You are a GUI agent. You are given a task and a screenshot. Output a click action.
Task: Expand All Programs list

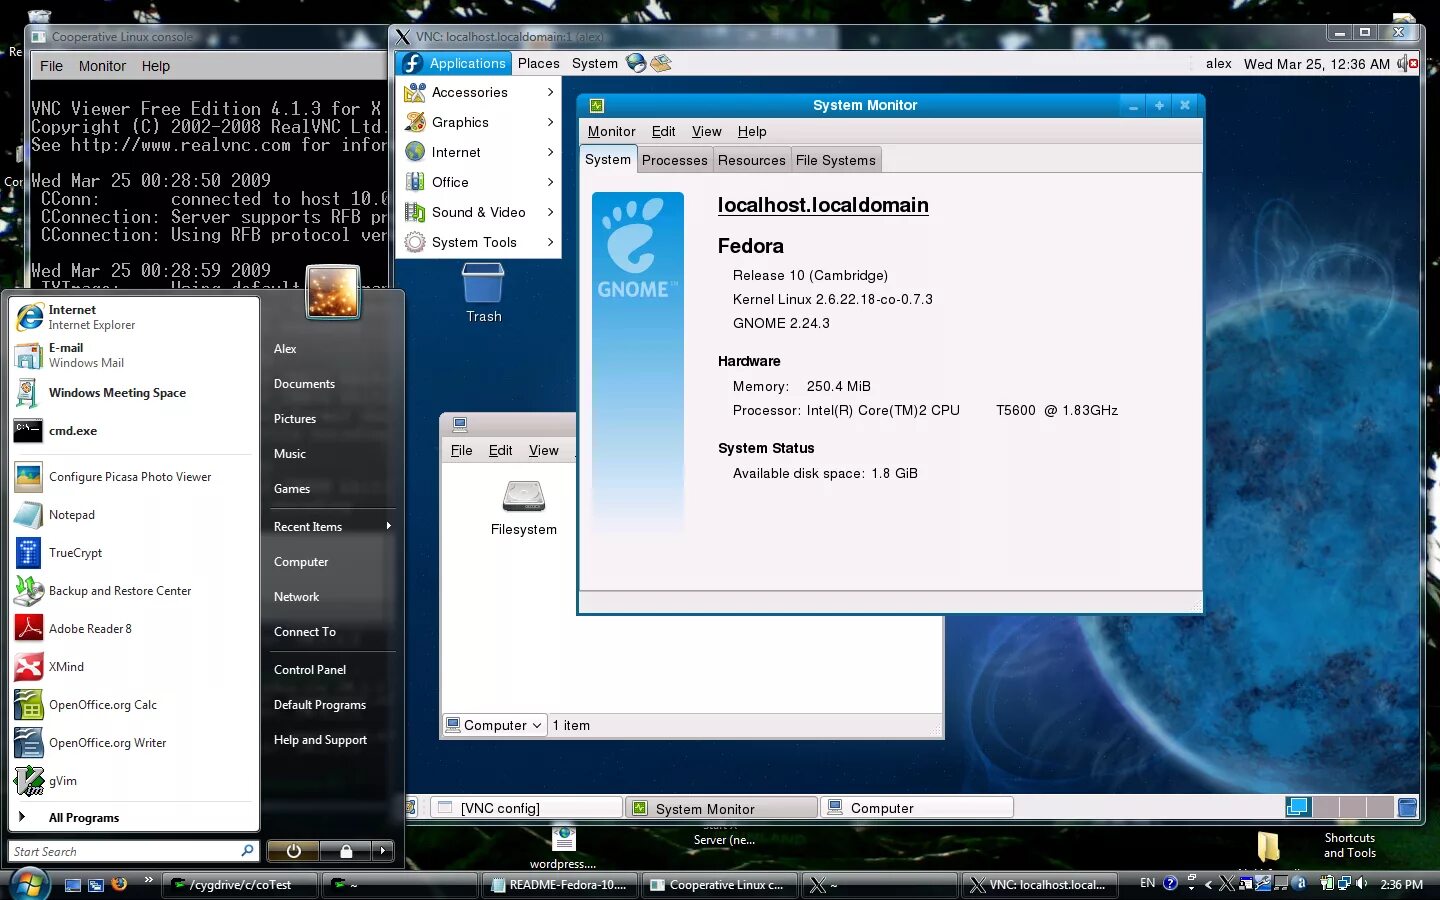pyautogui.click(x=133, y=818)
